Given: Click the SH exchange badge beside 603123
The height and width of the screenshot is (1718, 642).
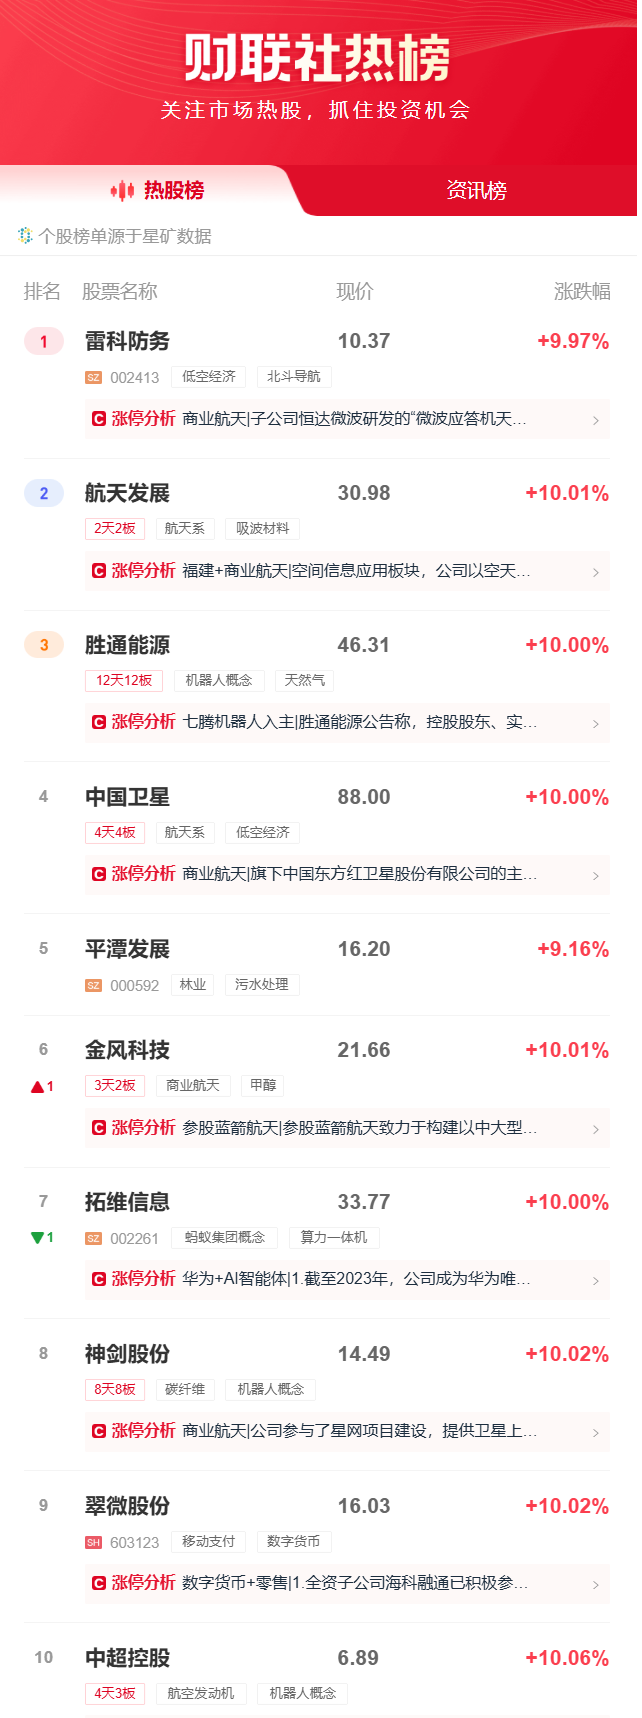Looking at the screenshot, I should (x=93, y=1542).
